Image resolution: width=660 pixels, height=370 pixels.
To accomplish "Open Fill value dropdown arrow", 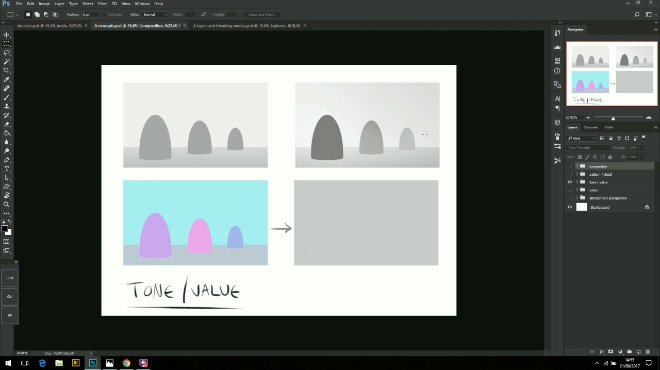I will pyautogui.click(x=642, y=157).
